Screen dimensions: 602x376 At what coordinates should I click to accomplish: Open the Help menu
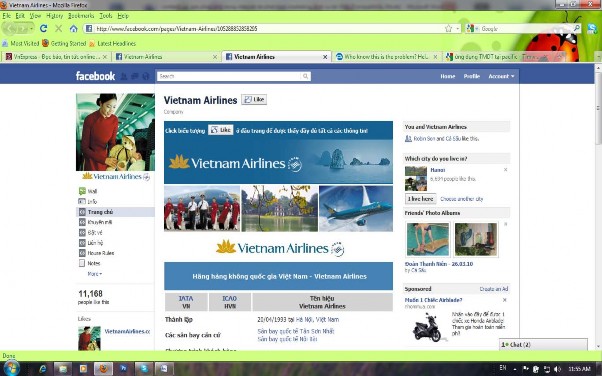coord(123,16)
